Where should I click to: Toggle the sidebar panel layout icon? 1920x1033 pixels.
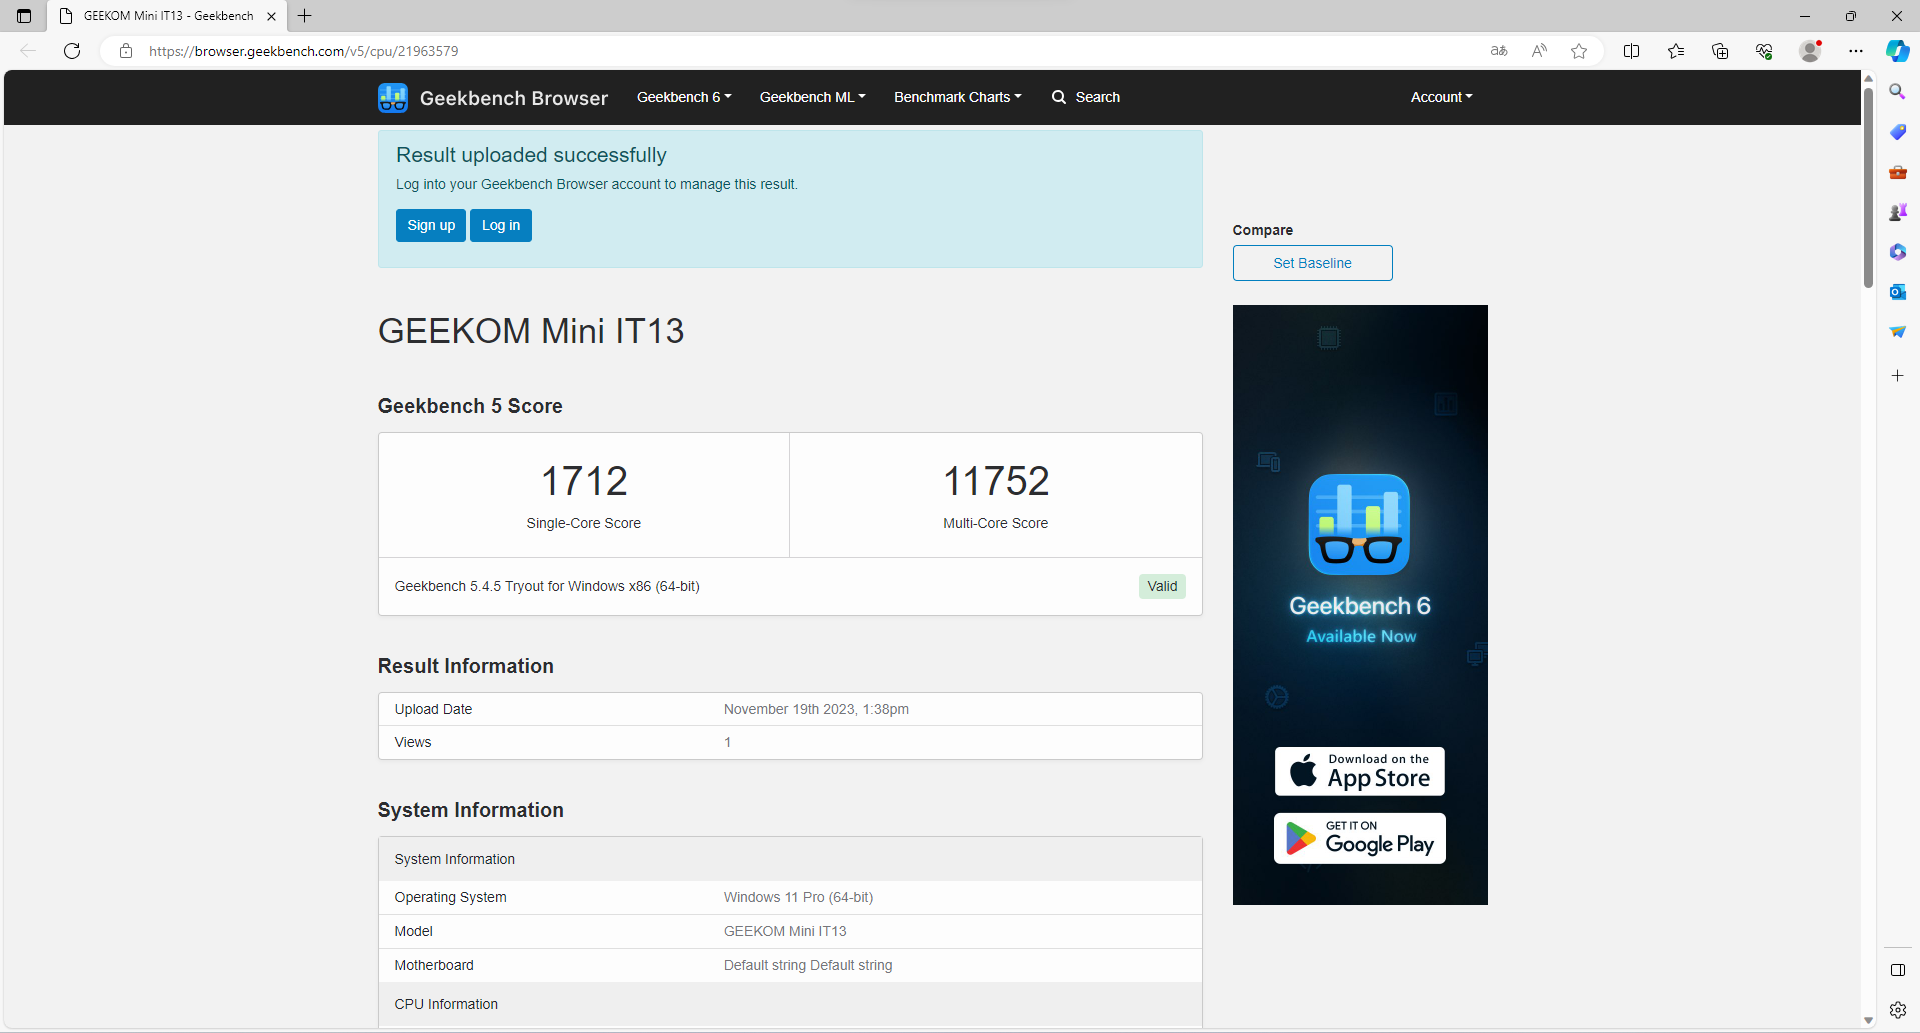(1897, 970)
